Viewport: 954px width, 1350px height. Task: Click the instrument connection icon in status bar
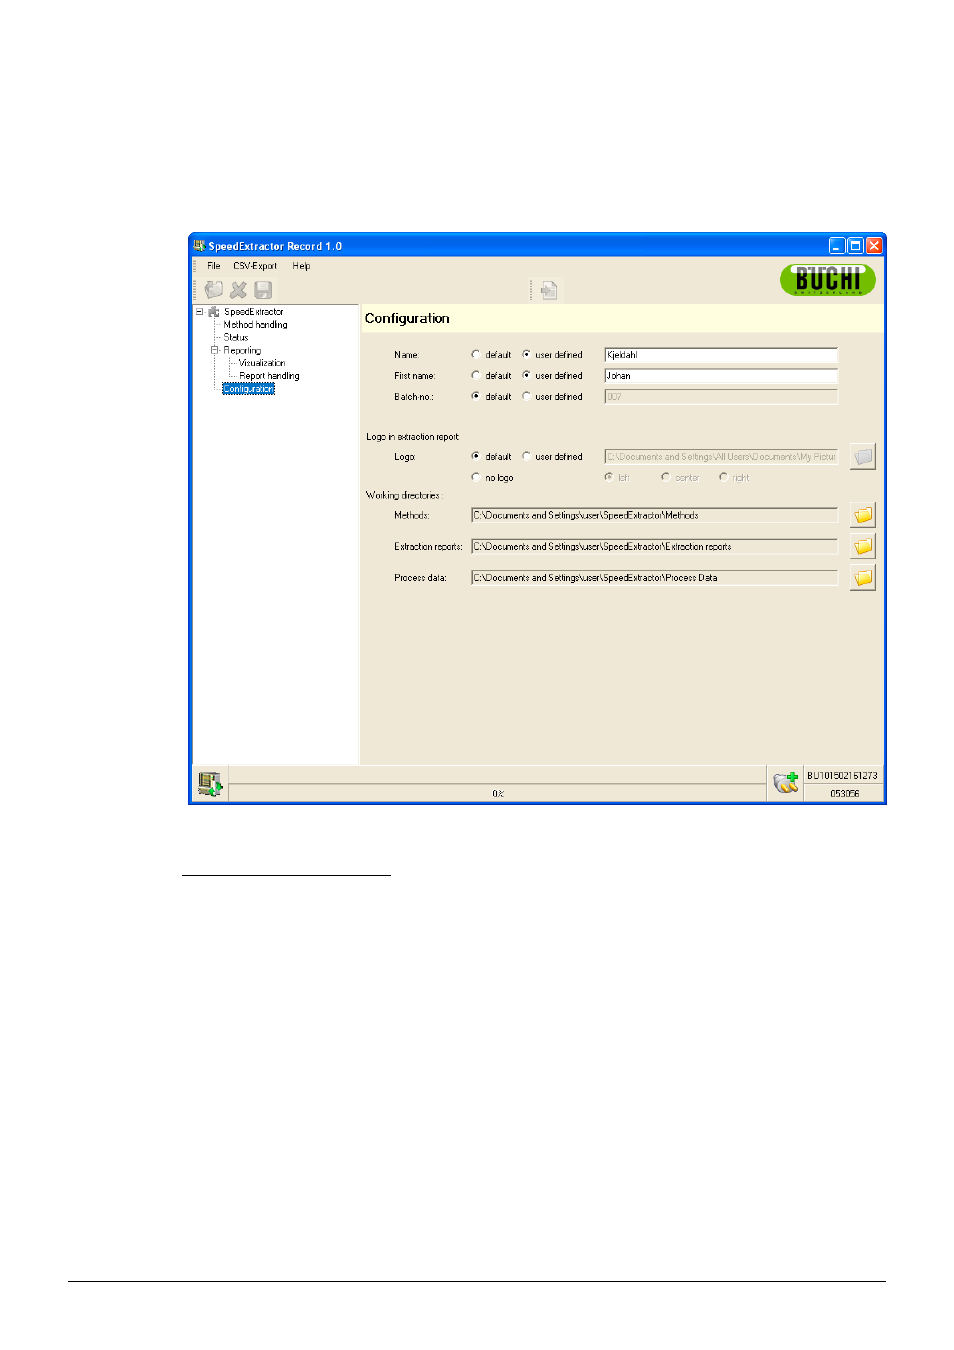click(209, 784)
